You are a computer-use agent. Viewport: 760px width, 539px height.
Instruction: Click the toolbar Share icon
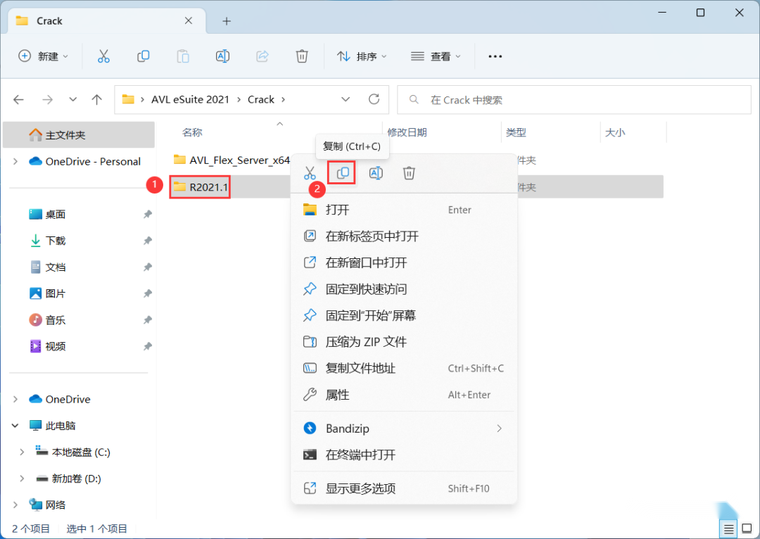point(262,56)
